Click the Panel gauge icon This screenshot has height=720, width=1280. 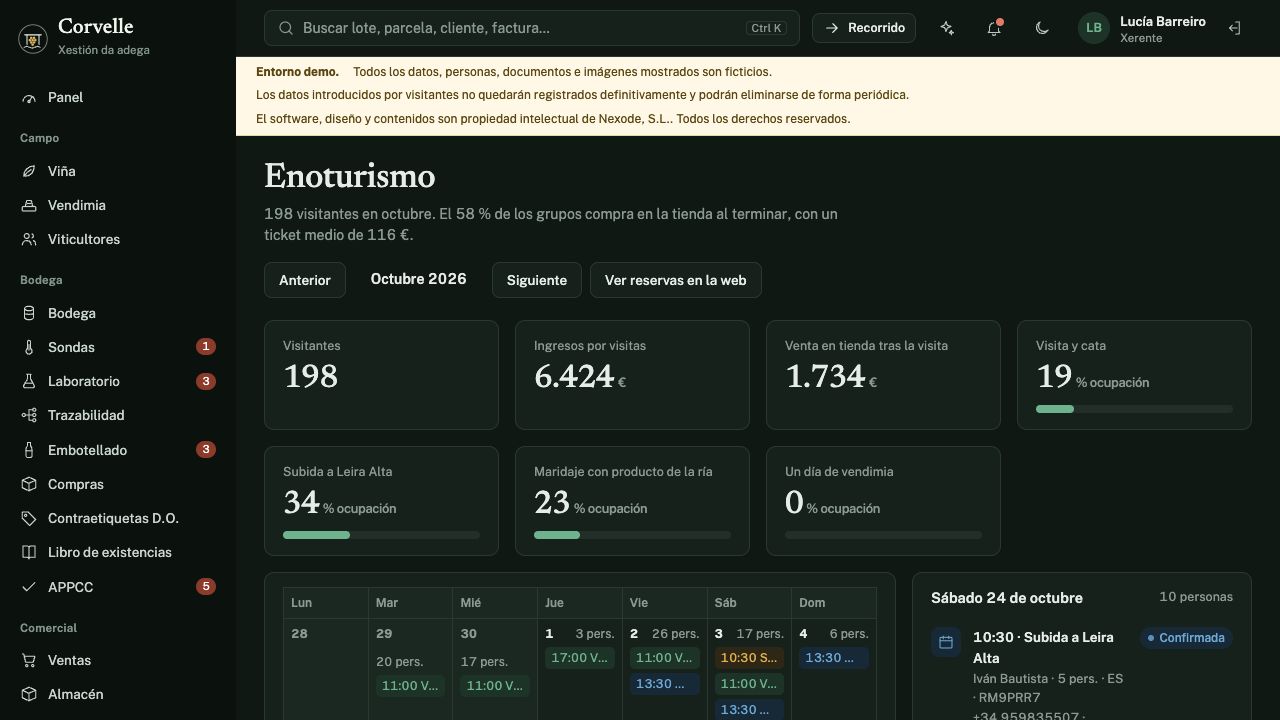29,98
